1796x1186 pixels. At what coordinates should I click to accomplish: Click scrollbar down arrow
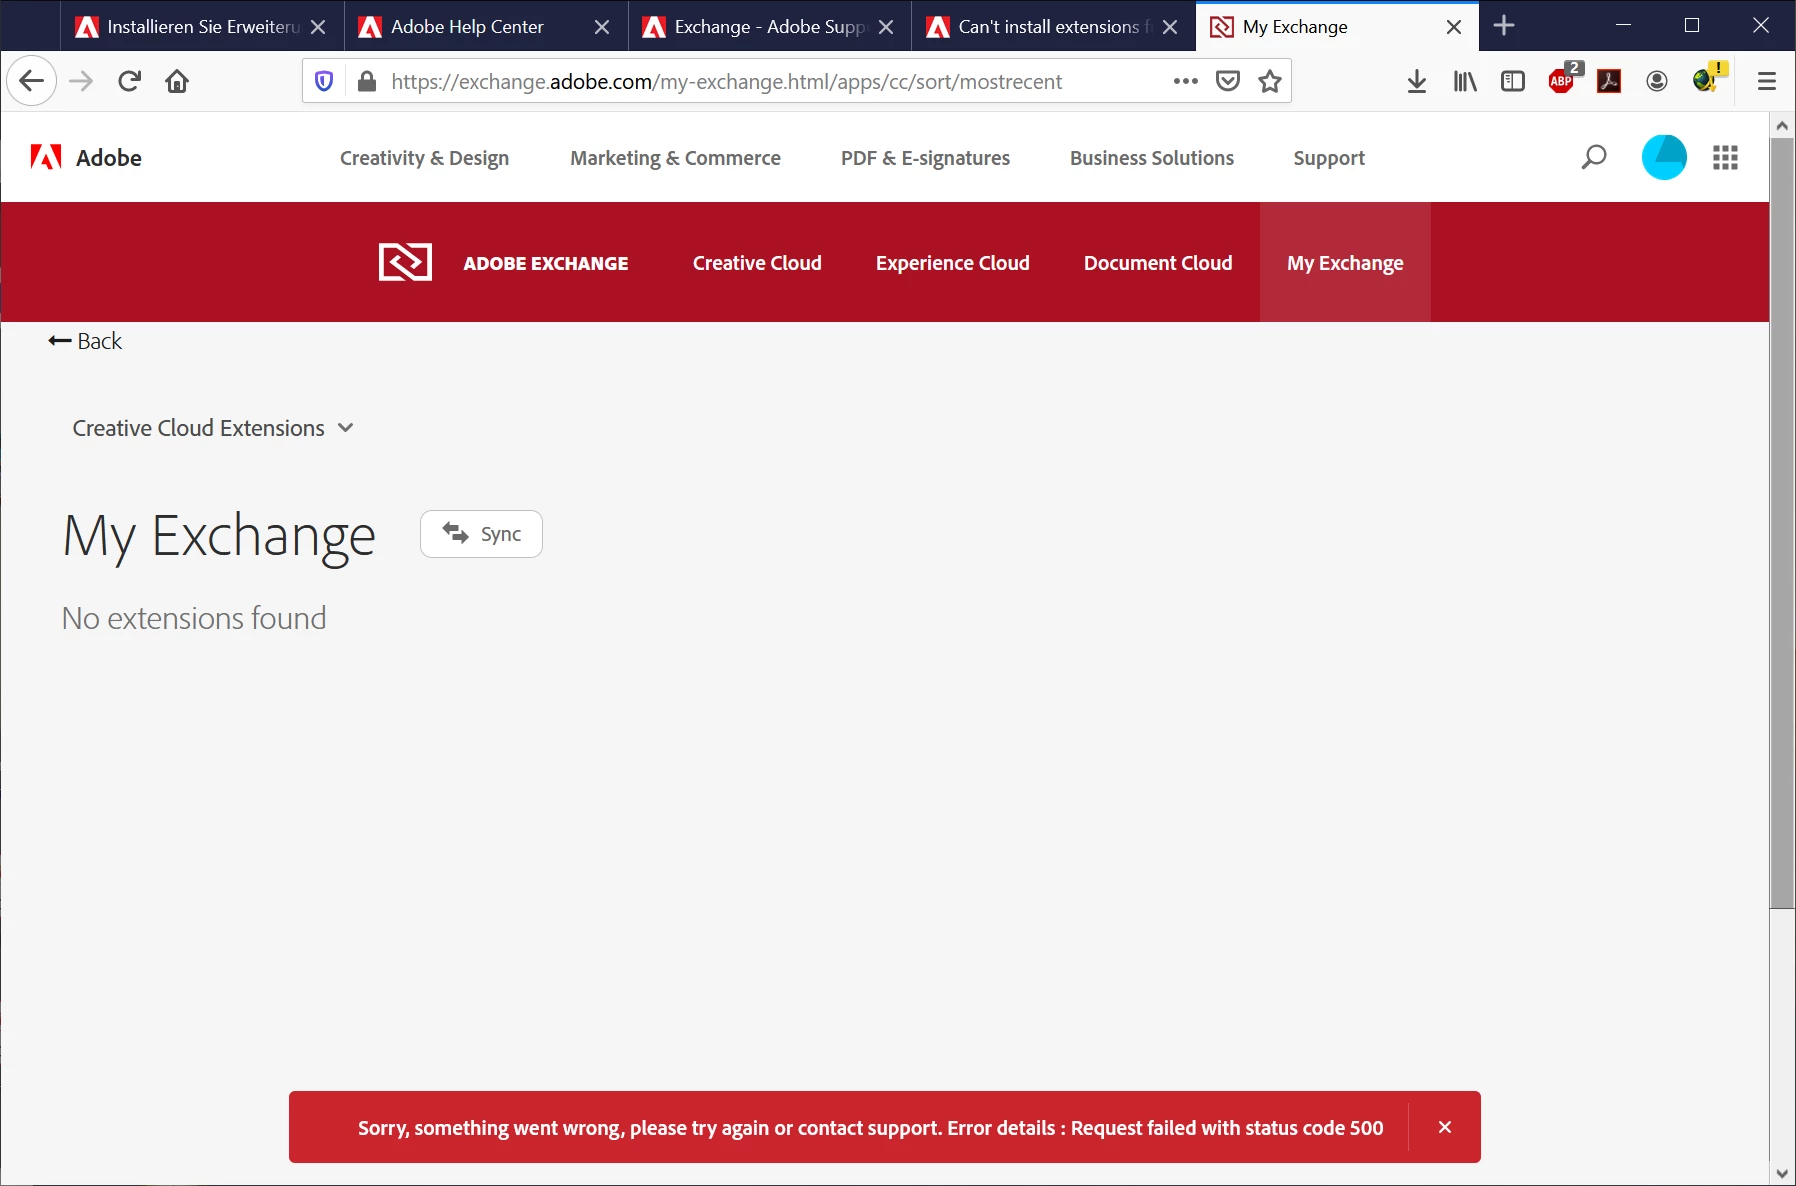click(1782, 1173)
